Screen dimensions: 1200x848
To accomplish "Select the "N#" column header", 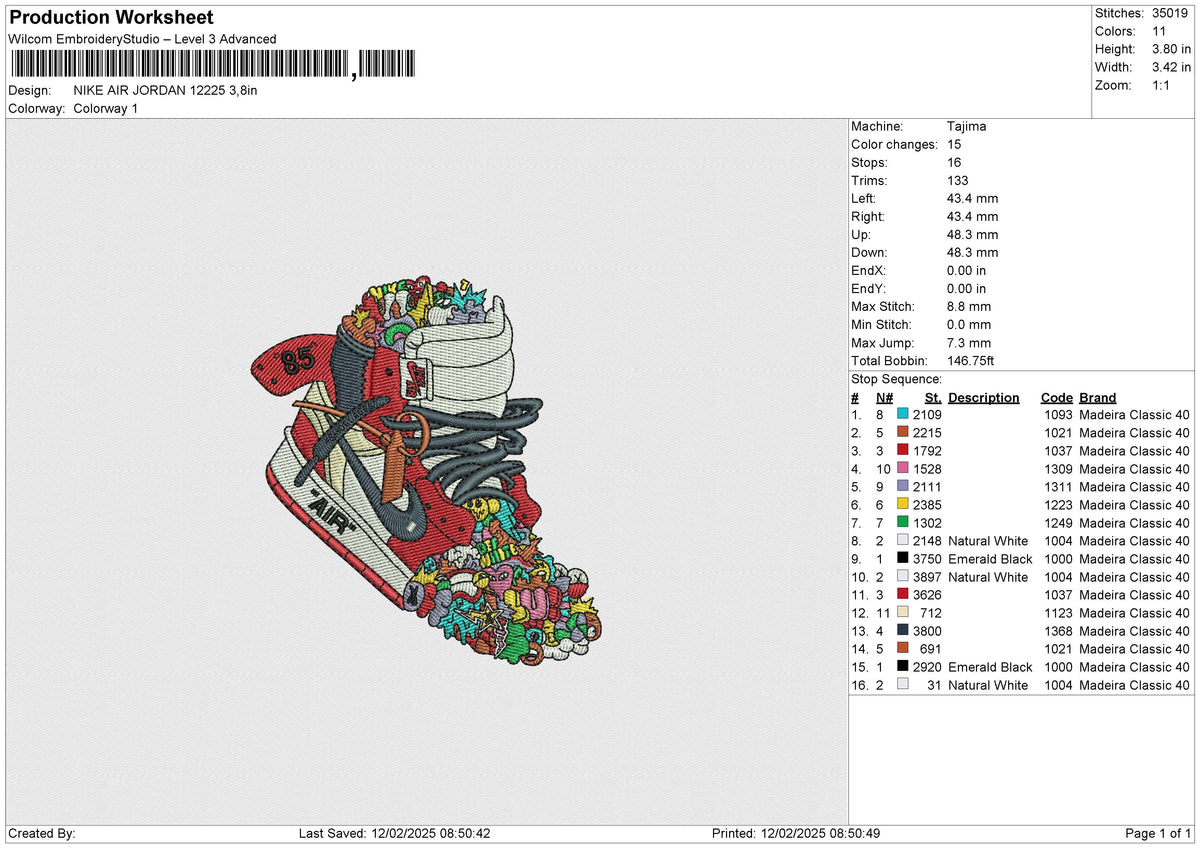I will [884, 397].
